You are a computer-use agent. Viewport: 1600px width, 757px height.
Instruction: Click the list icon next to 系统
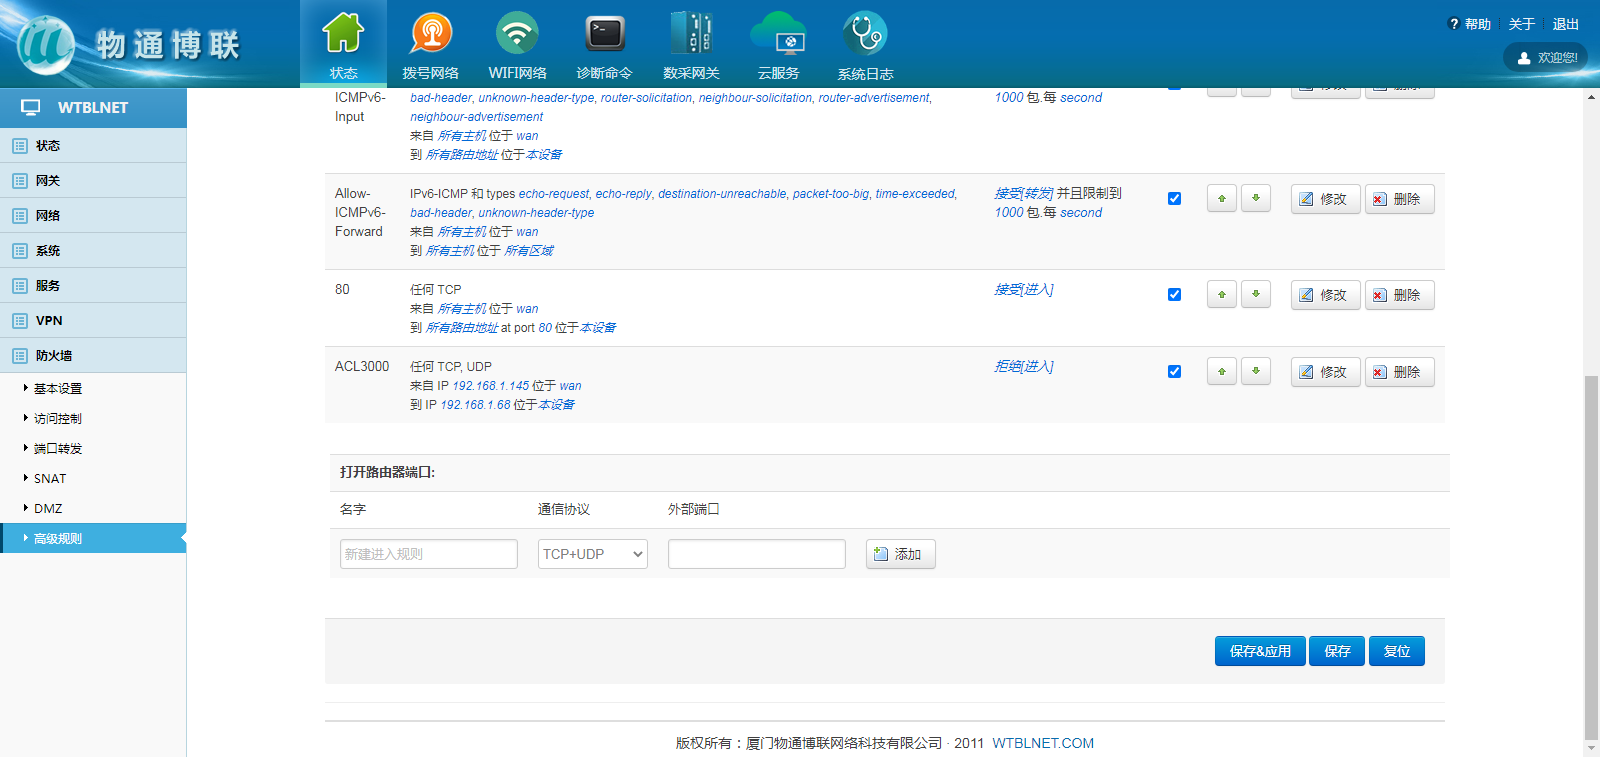(20, 251)
